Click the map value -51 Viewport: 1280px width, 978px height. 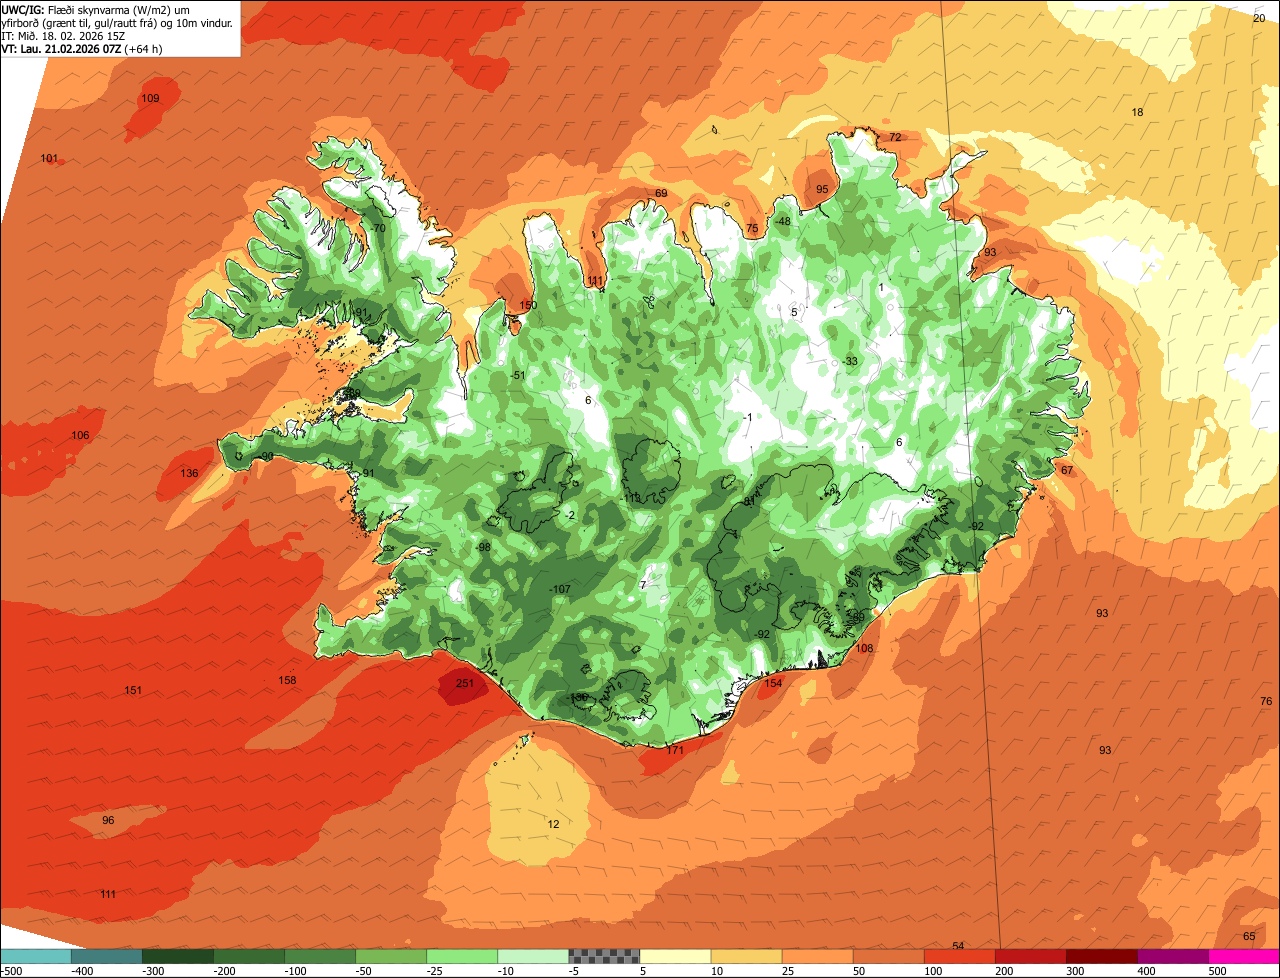[x=517, y=375]
